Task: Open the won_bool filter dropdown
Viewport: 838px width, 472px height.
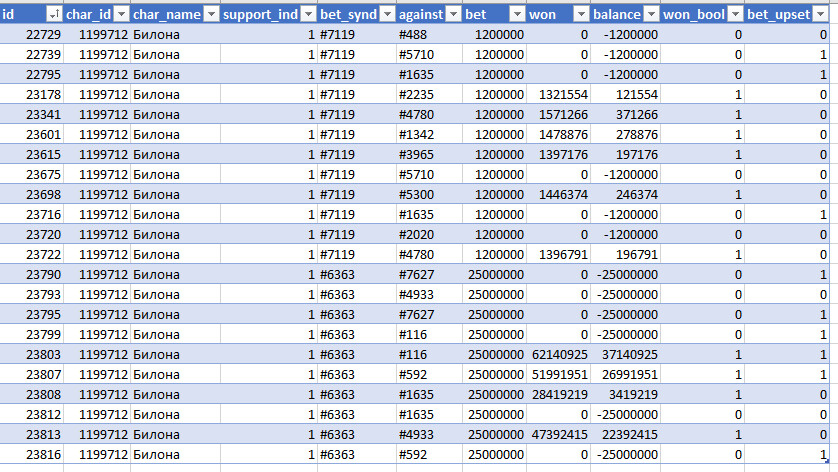Action: click(x=736, y=14)
